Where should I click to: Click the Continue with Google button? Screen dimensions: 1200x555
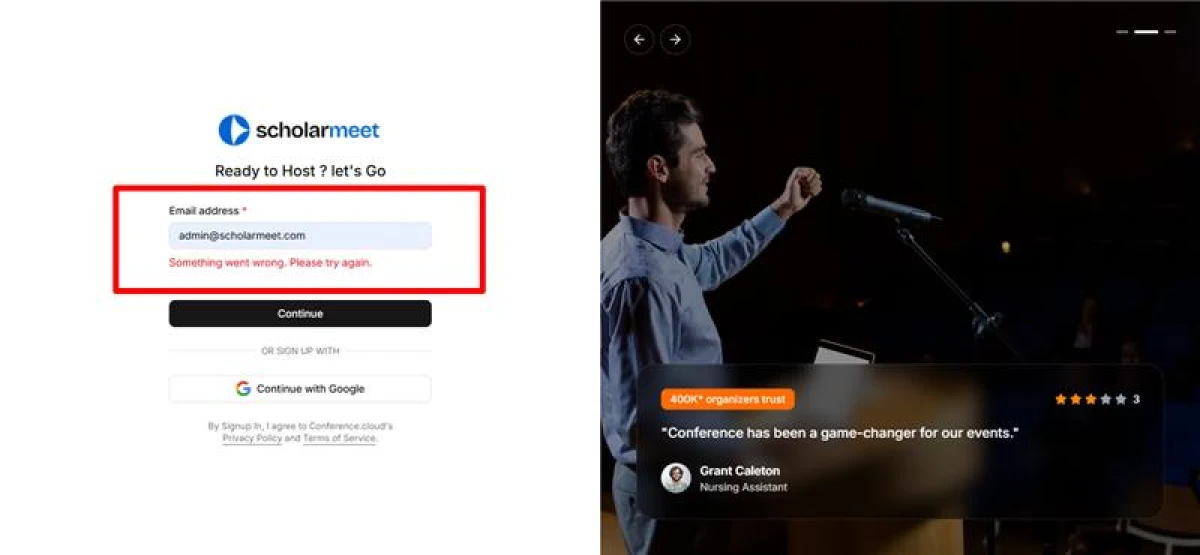300,389
